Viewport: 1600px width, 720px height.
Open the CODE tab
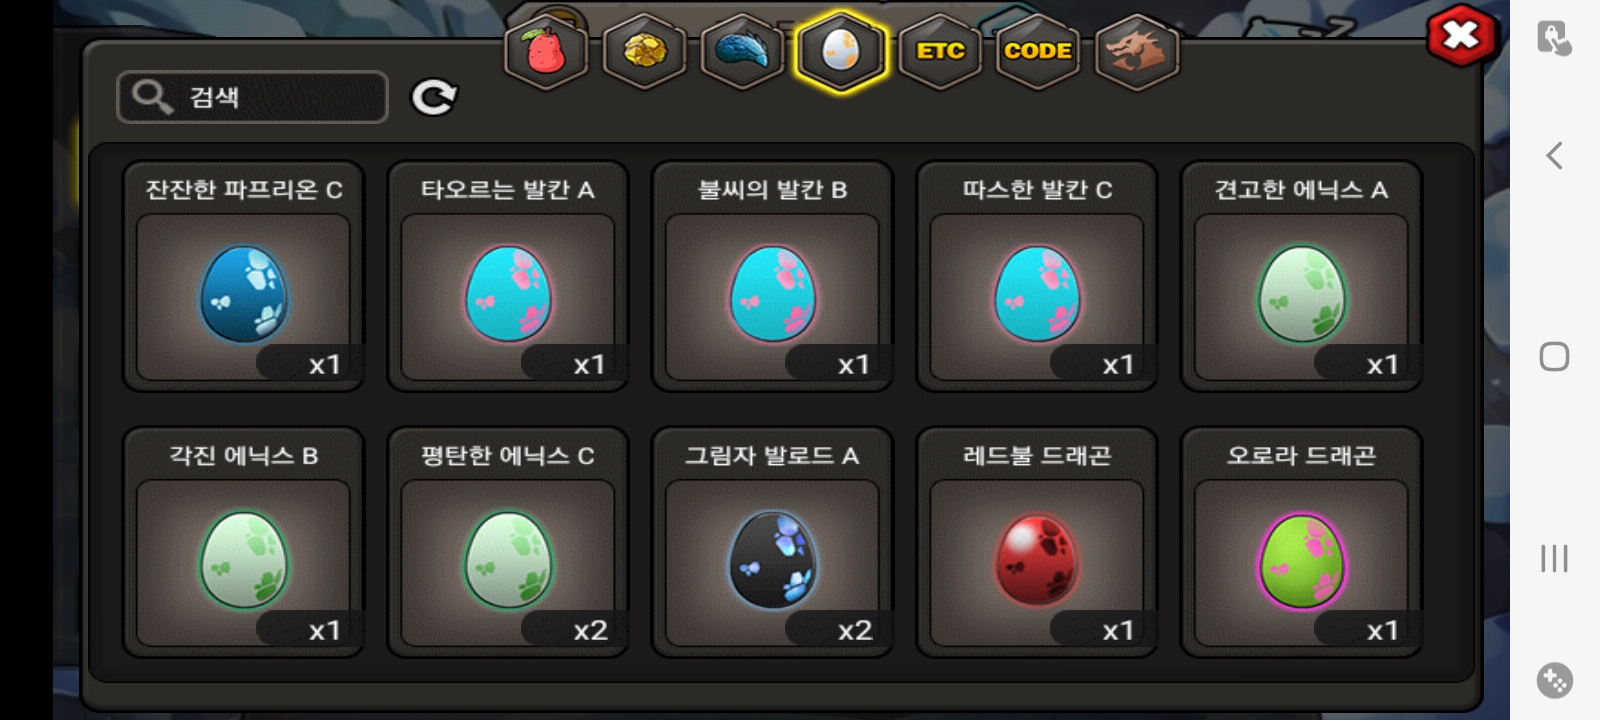click(1038, 50)
